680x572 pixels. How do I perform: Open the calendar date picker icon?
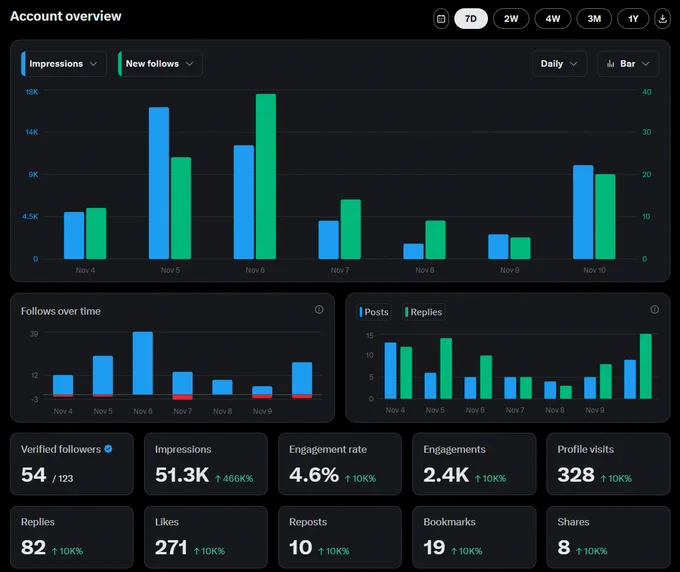coord(441,19)
